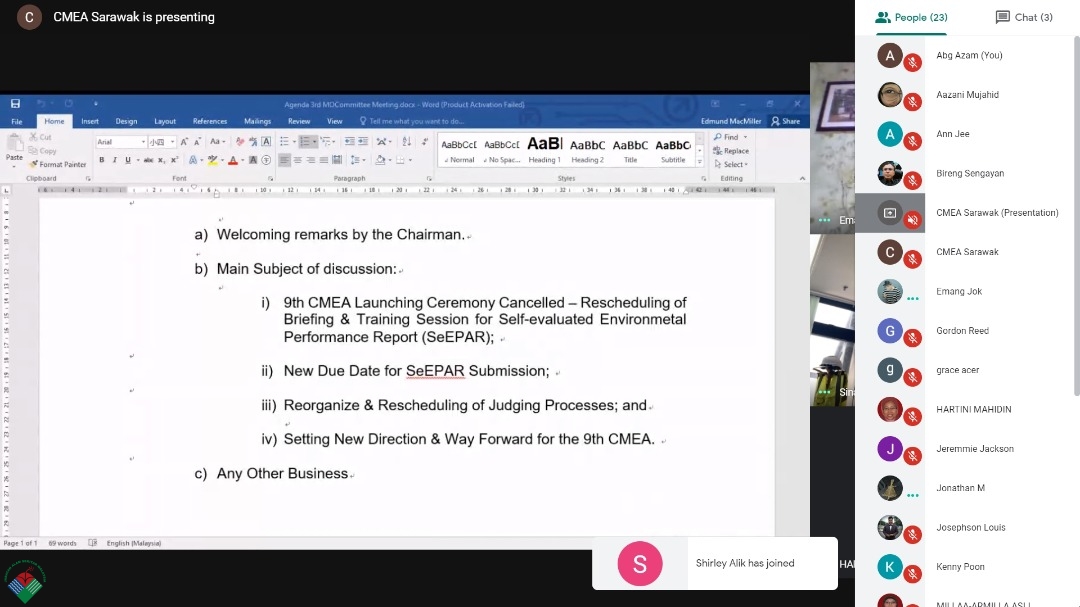1080x607 pixels.
Task: Toggle mute icon beside Kenny Poon
Action: [x=913, y=574]
